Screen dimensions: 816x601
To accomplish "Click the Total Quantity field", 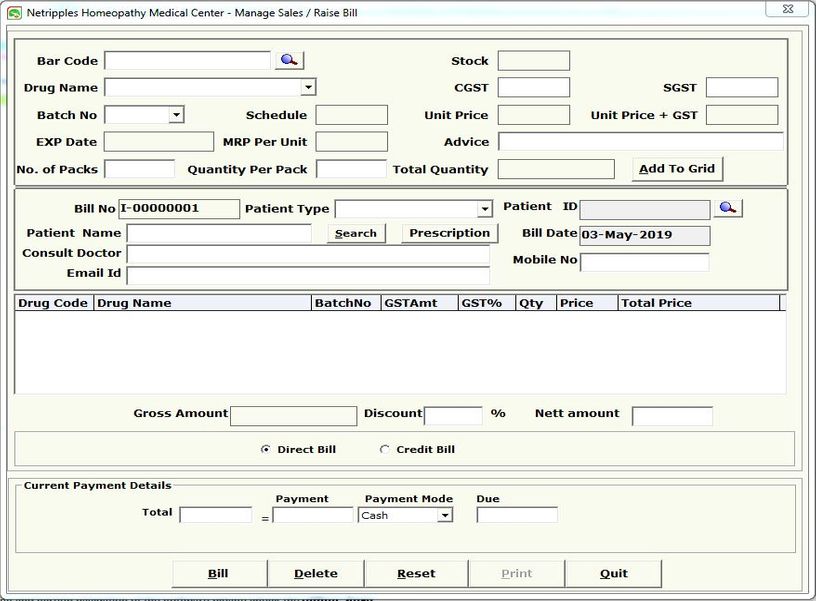I will click(556, 169).
